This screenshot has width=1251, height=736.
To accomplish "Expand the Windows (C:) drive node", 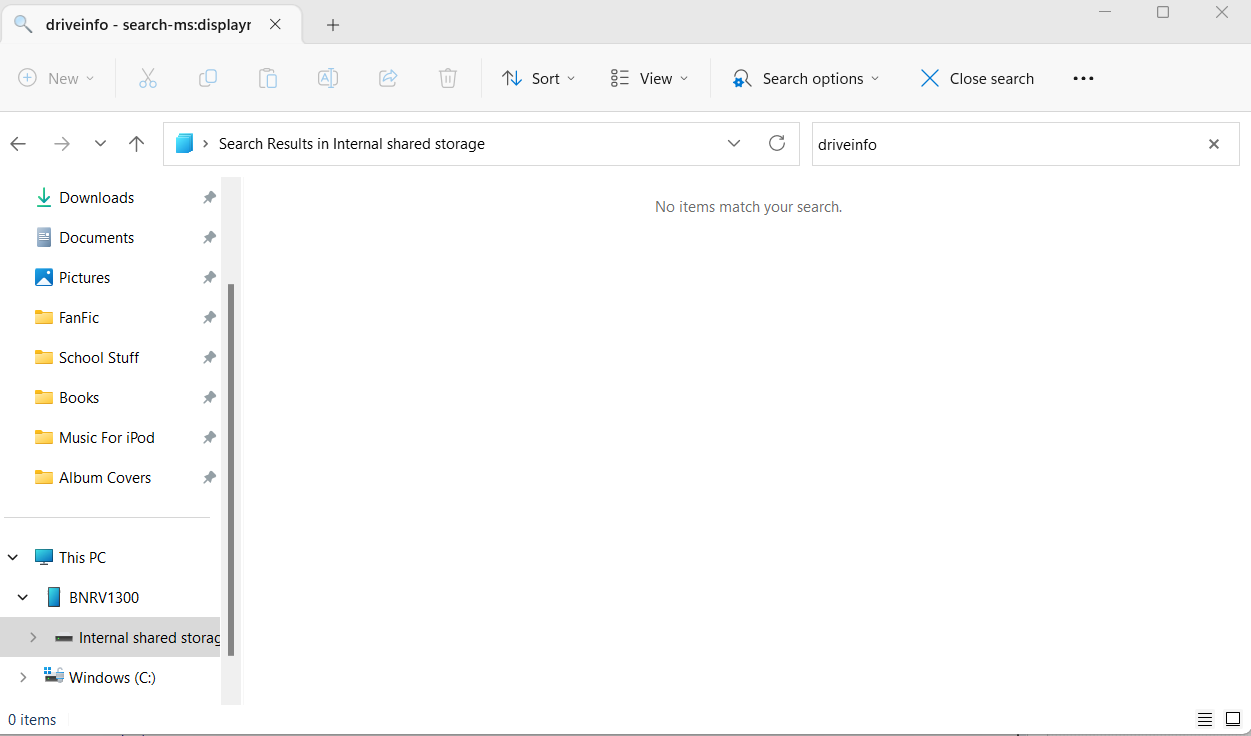I will pos(23,678).
